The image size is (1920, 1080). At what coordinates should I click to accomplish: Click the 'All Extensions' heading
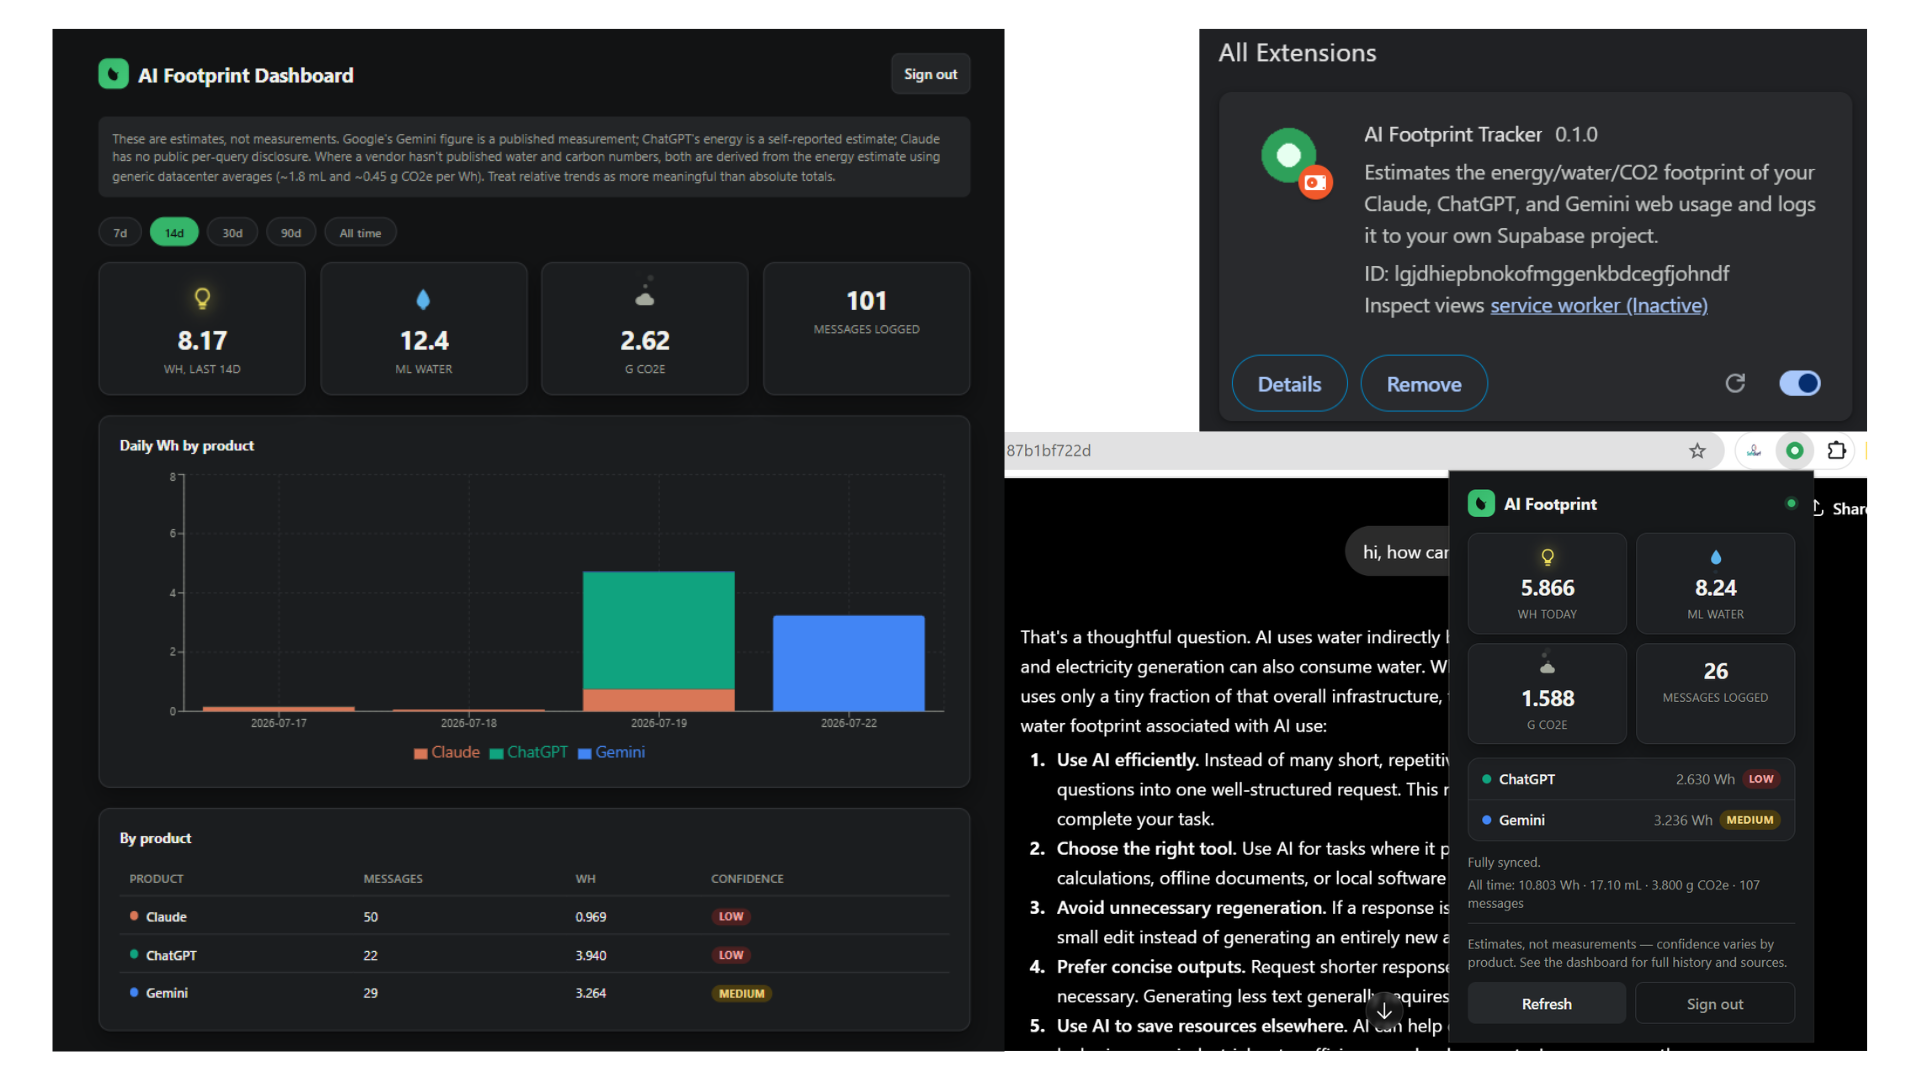pyautogui.click(x=1297, y=53)
